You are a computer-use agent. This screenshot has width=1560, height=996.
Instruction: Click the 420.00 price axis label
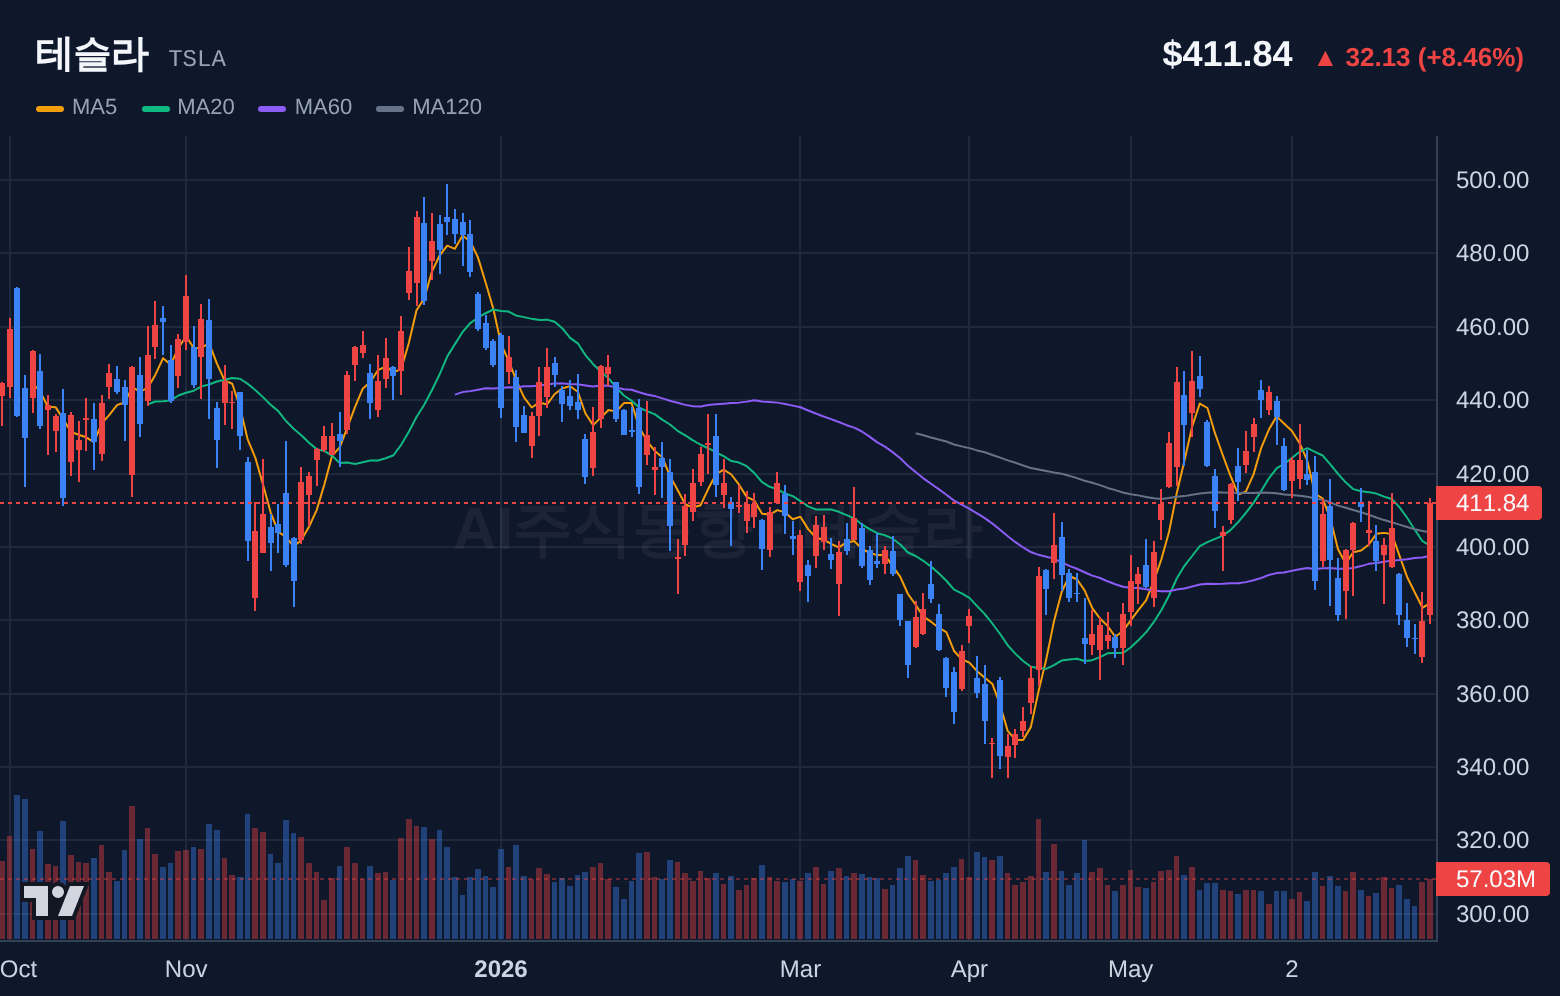[x=1492, y=474]
